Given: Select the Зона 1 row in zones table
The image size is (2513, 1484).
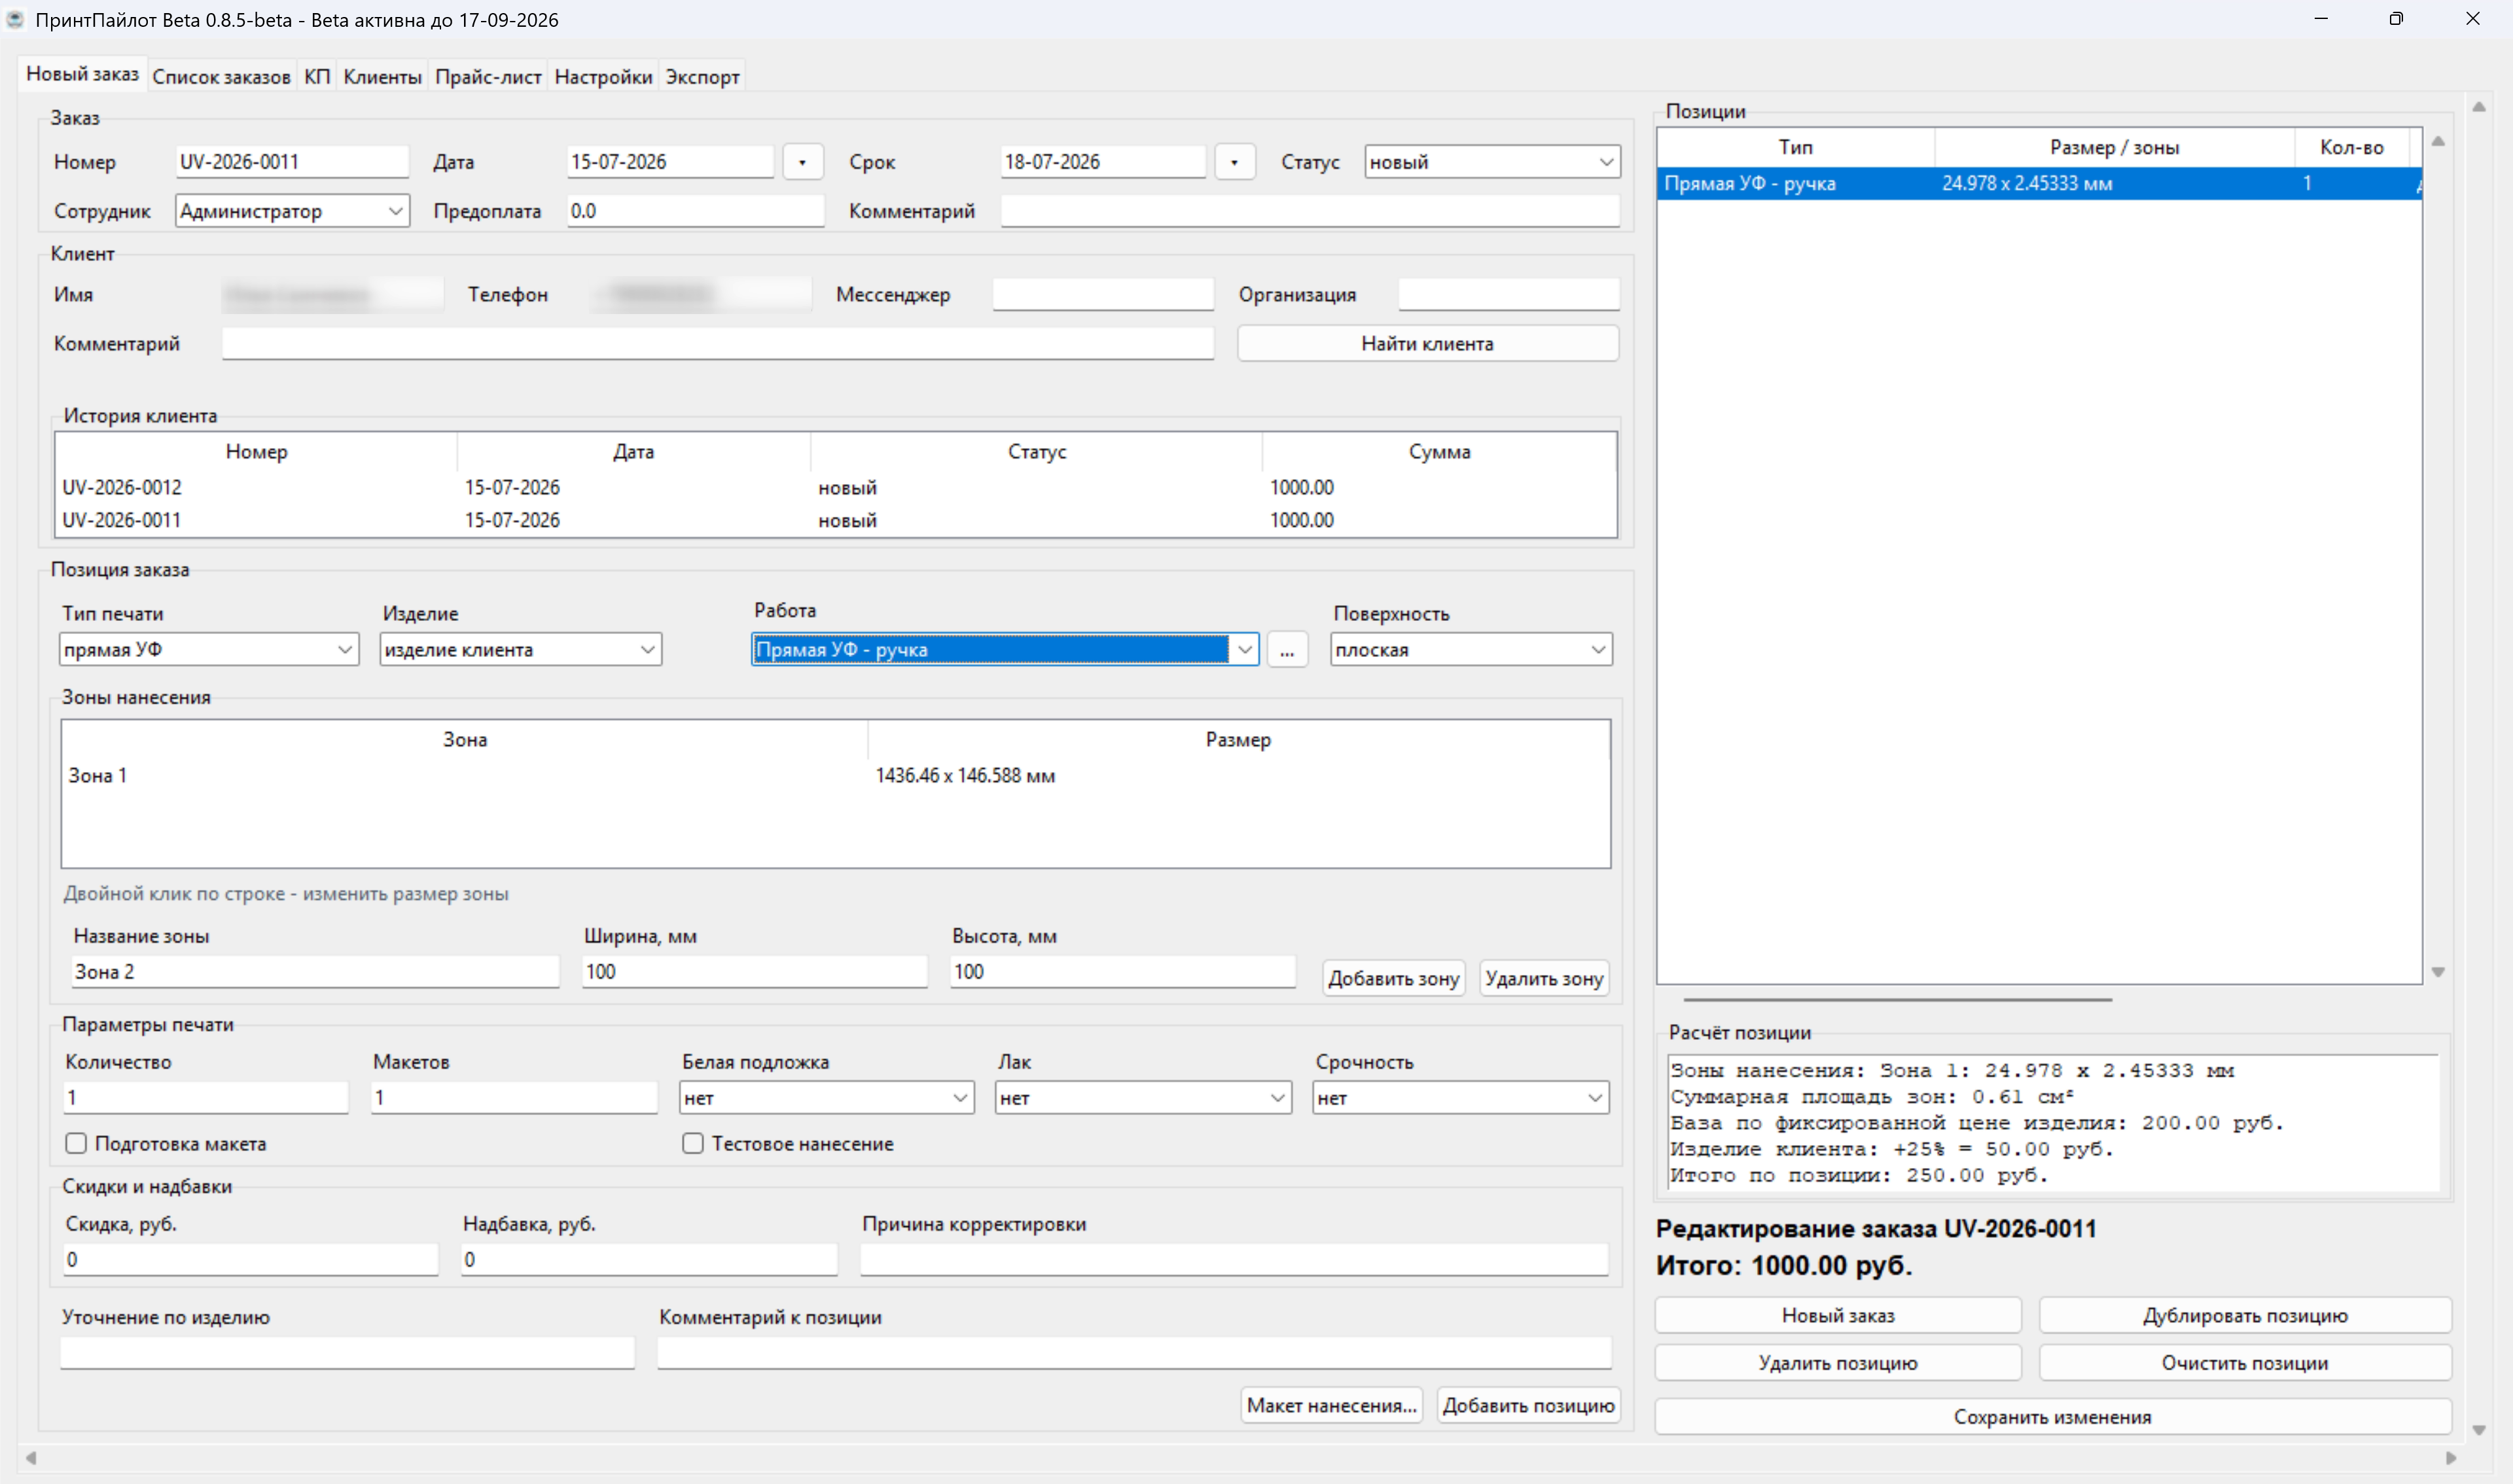Looking at the screenshot, I should 836,776.
